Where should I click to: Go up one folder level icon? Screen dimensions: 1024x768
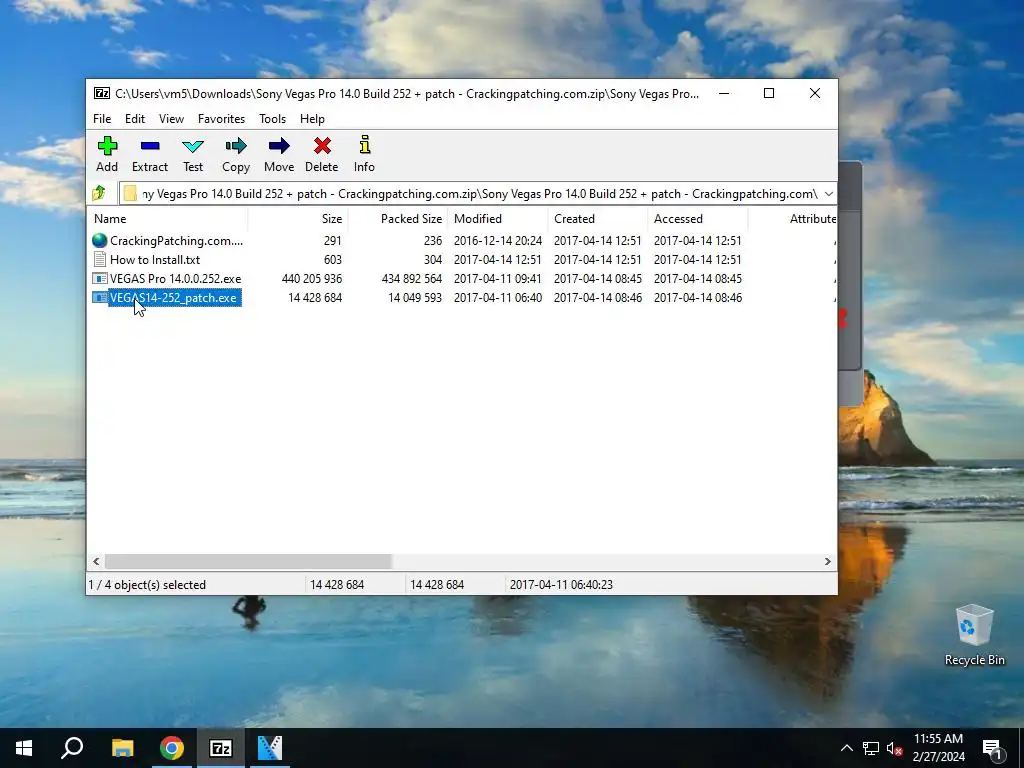coord(99,193)
